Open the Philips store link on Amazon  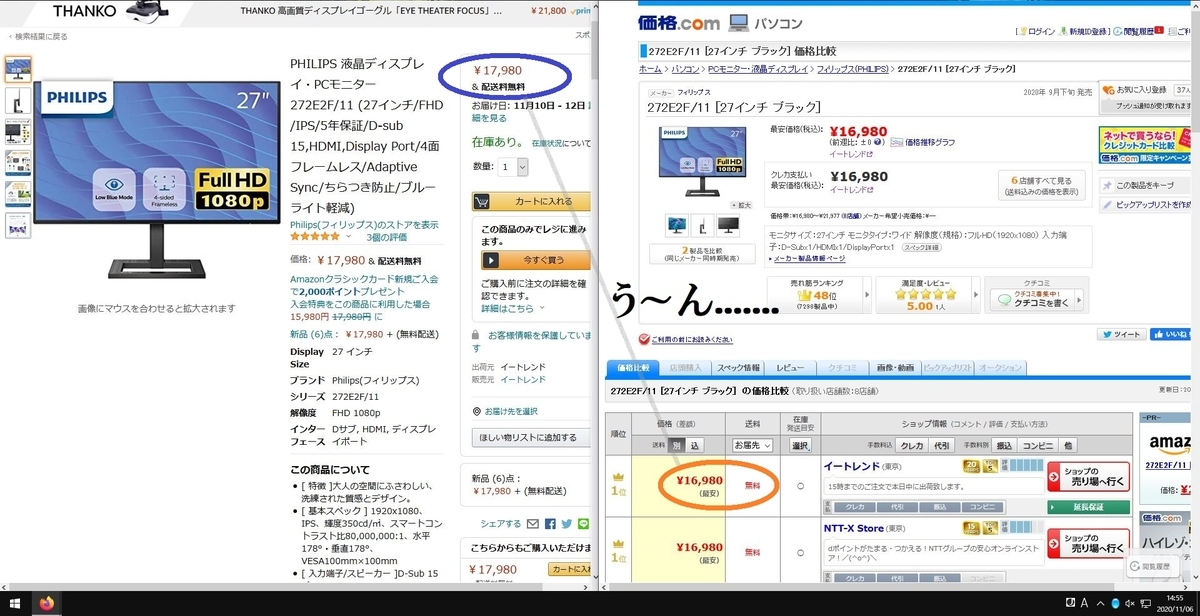click(x=364, y=225)
